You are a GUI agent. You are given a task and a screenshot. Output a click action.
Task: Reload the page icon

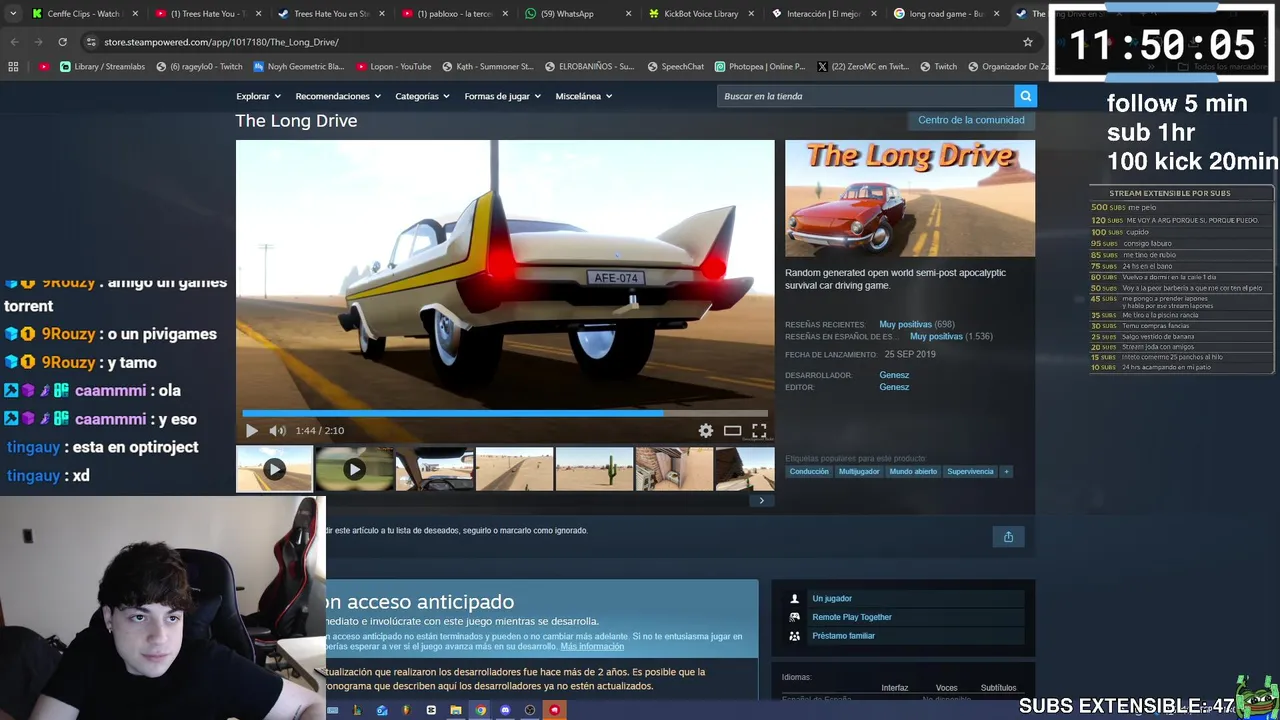point(62,42)
